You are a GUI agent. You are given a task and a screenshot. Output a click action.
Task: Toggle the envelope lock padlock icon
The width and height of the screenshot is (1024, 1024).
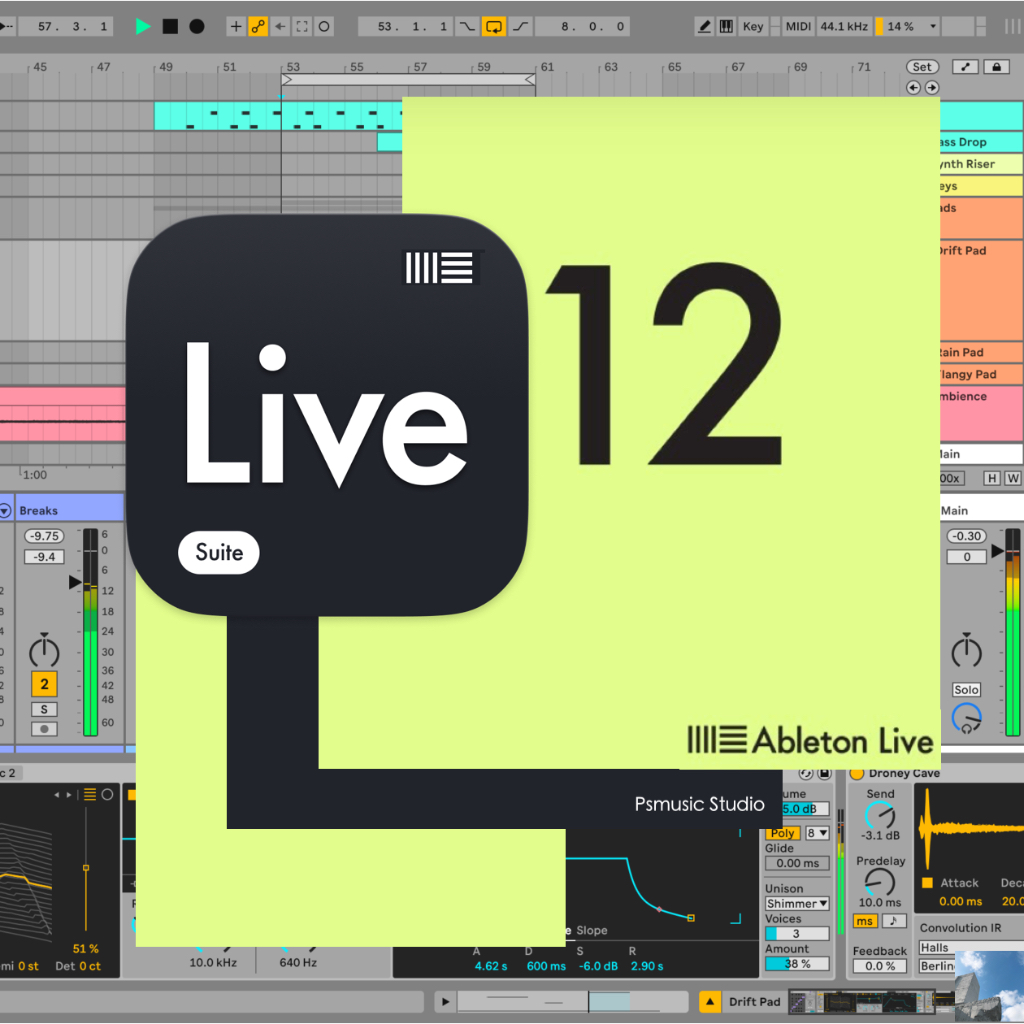pos(996,66)
